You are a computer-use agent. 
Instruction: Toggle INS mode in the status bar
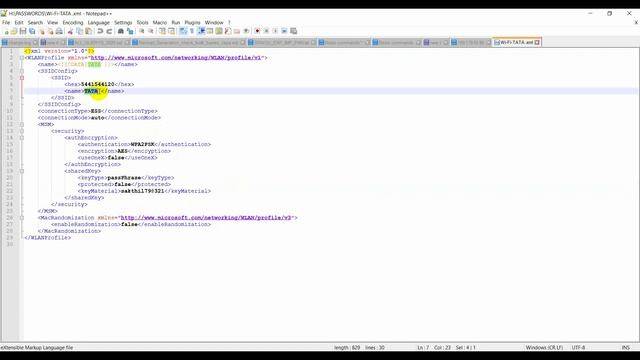click(625, 348)
